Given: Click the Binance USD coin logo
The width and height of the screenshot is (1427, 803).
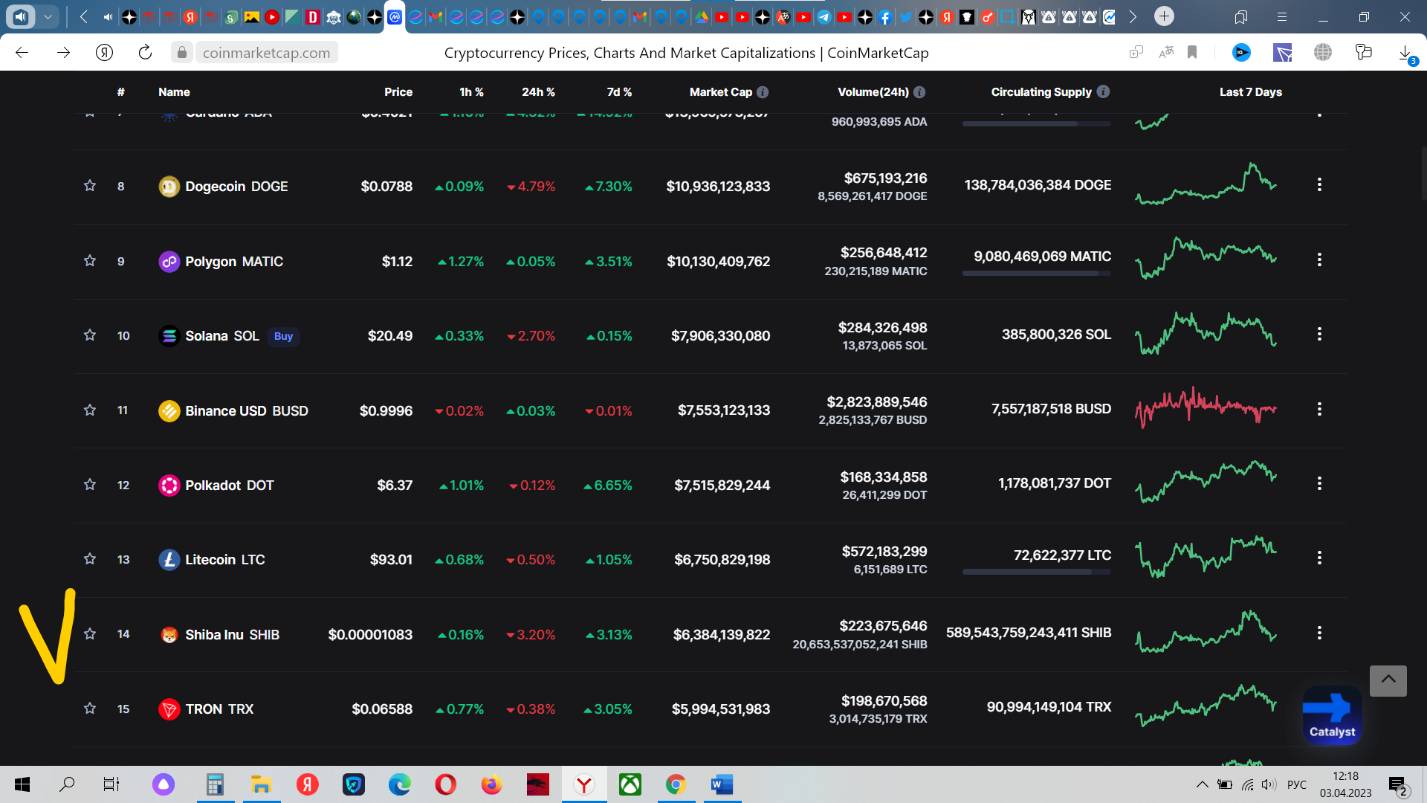Looking at the screenshot, I should 169,411.
